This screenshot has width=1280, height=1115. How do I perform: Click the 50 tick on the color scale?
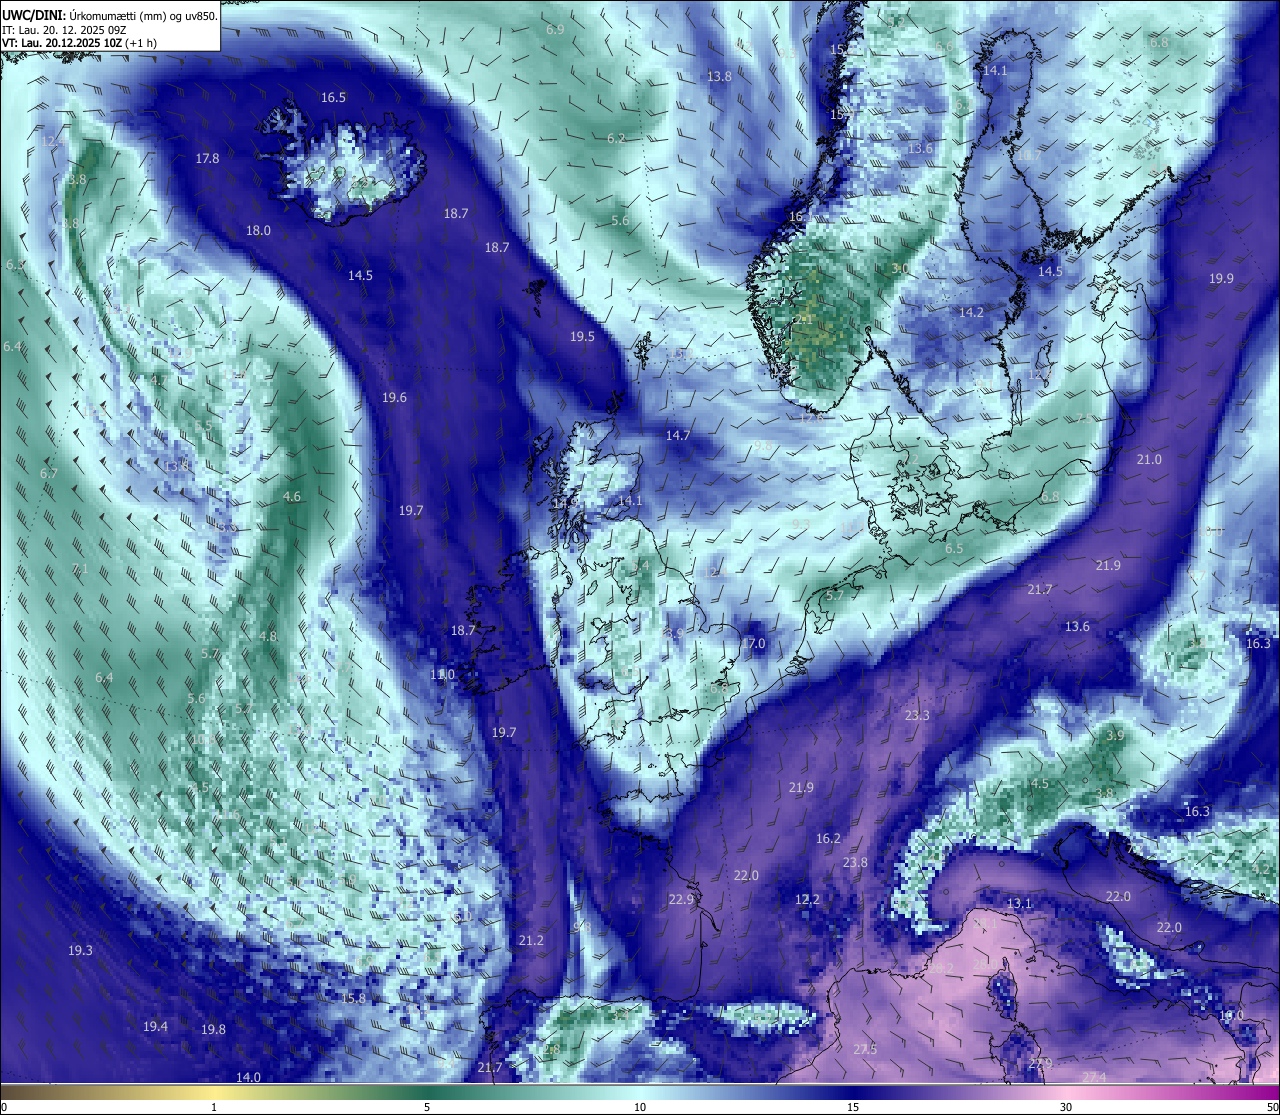click(x=1271, y=1107)
